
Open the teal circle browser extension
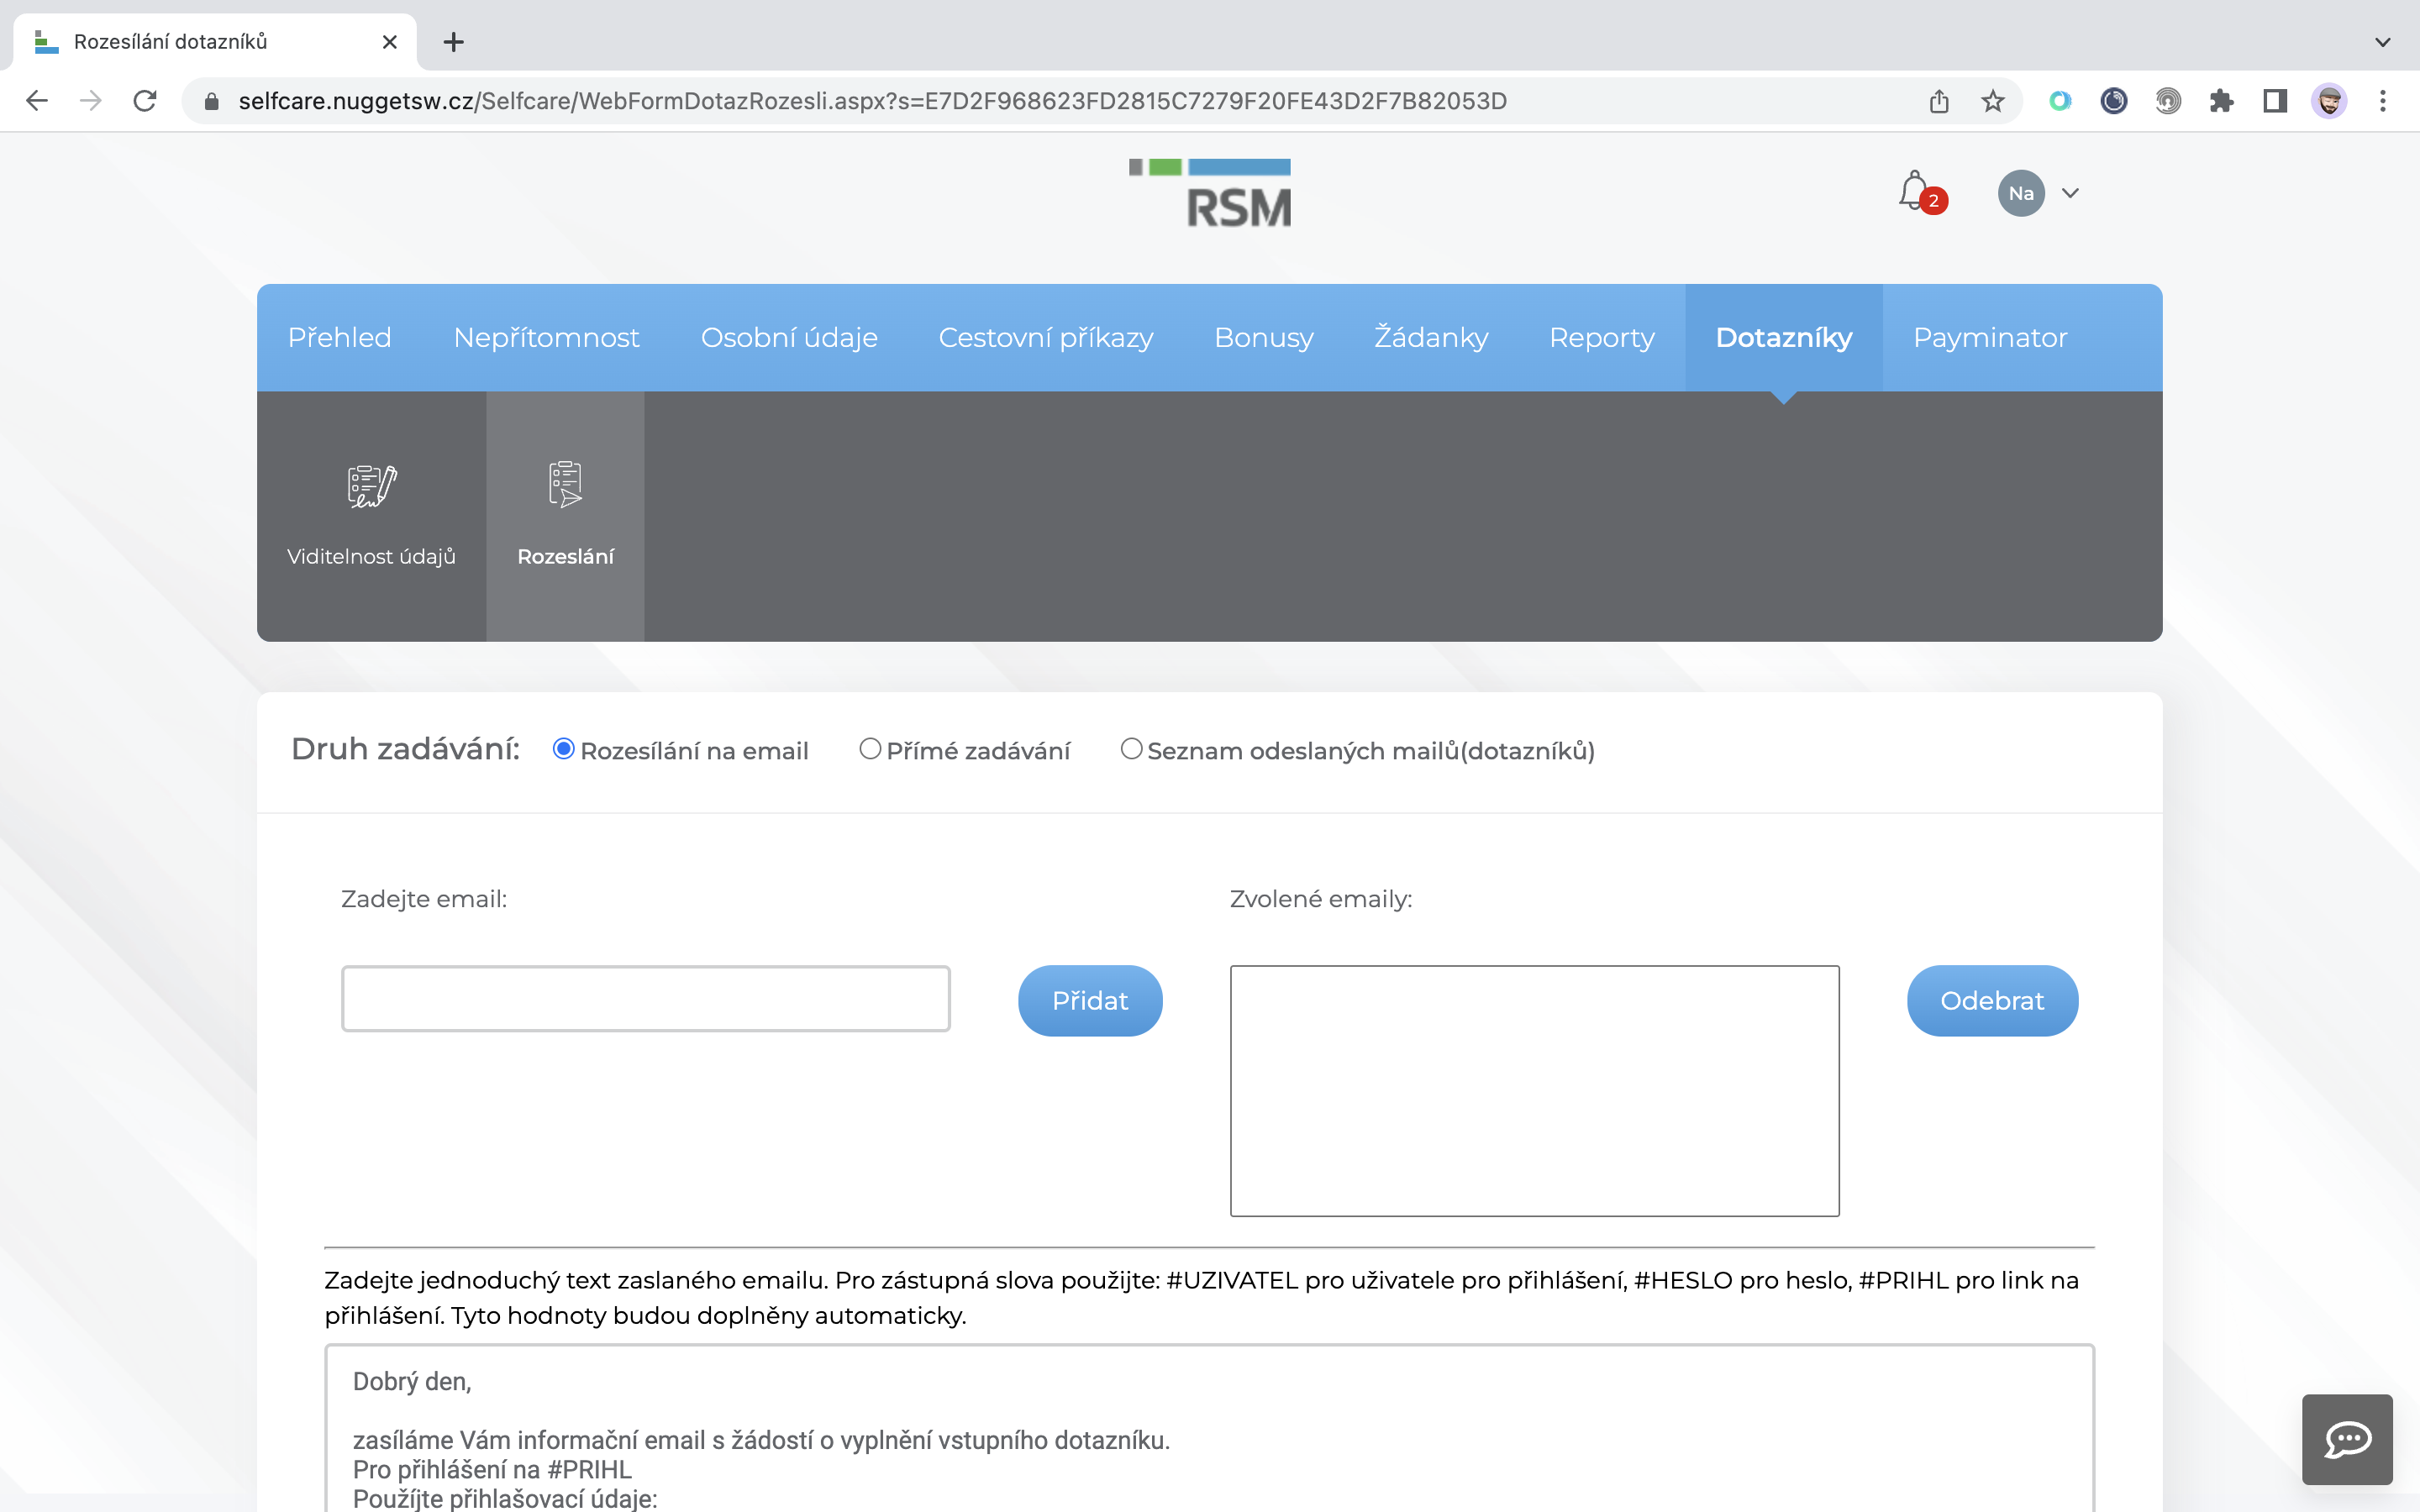click(2060, 101)
